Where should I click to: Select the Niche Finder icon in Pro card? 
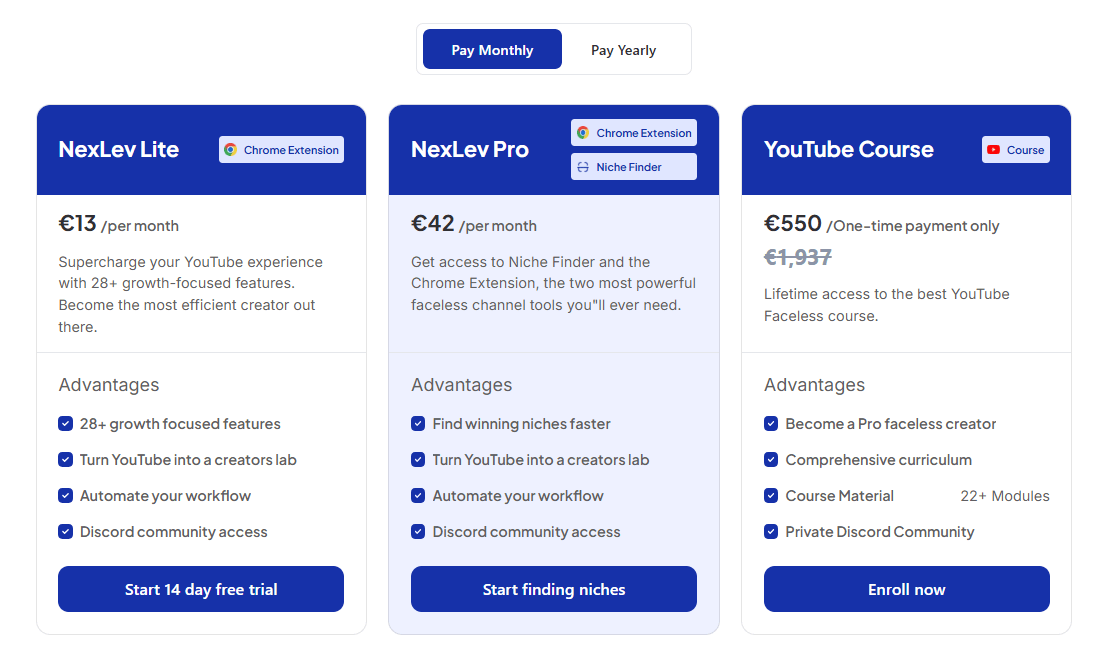pyautogui.click(x=585, y=166)
